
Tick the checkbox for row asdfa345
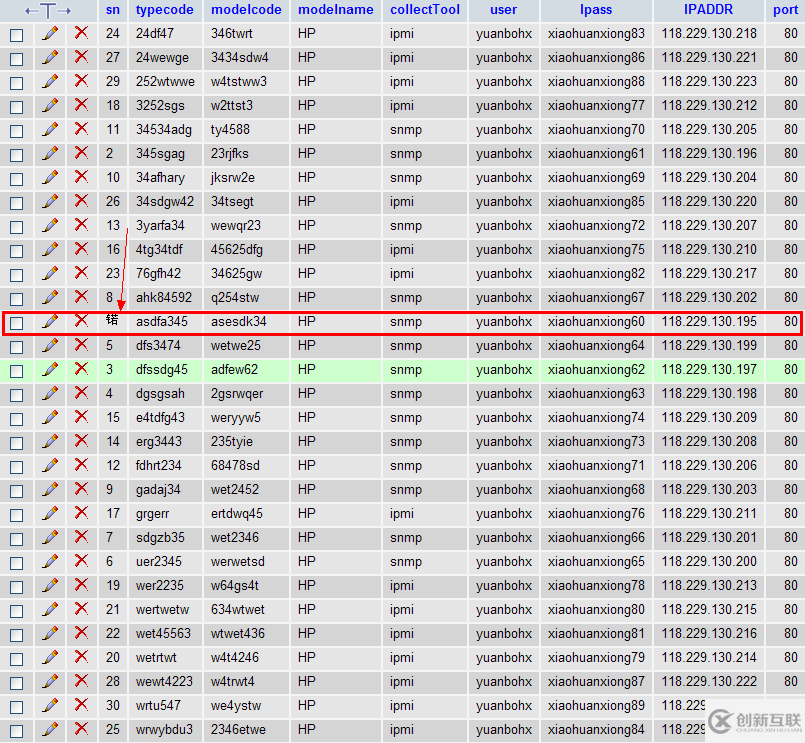click(x=16, y=323)
